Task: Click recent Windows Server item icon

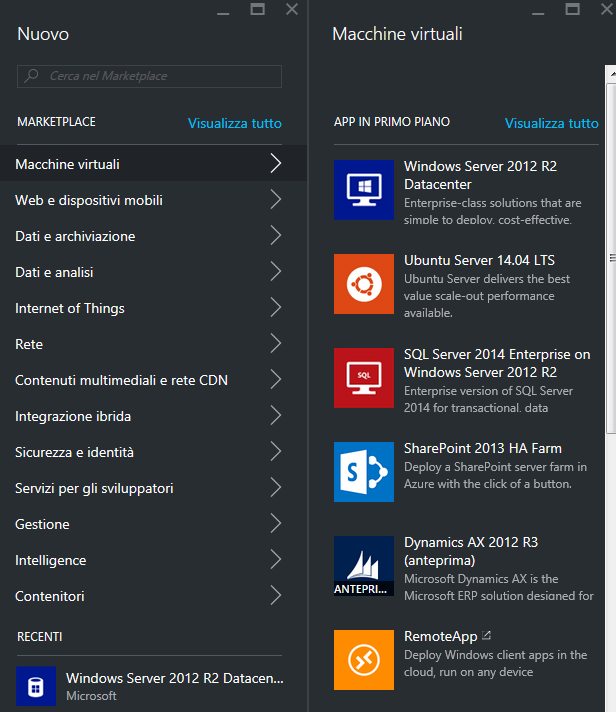Action: (35, 686)
